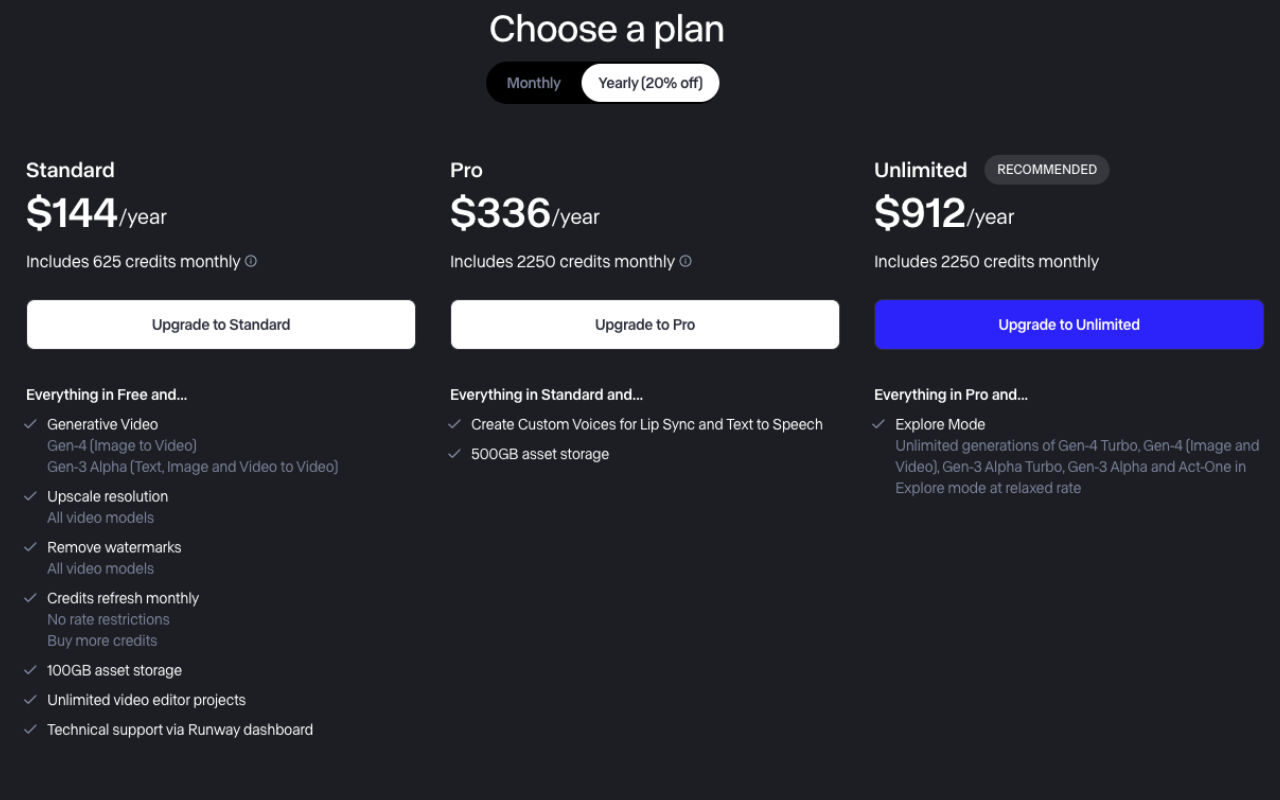Viewport: 1280px width, 800px height.
Task: Click checkmark icon next to Upscale resolution
Action: [x=31, y=496]
